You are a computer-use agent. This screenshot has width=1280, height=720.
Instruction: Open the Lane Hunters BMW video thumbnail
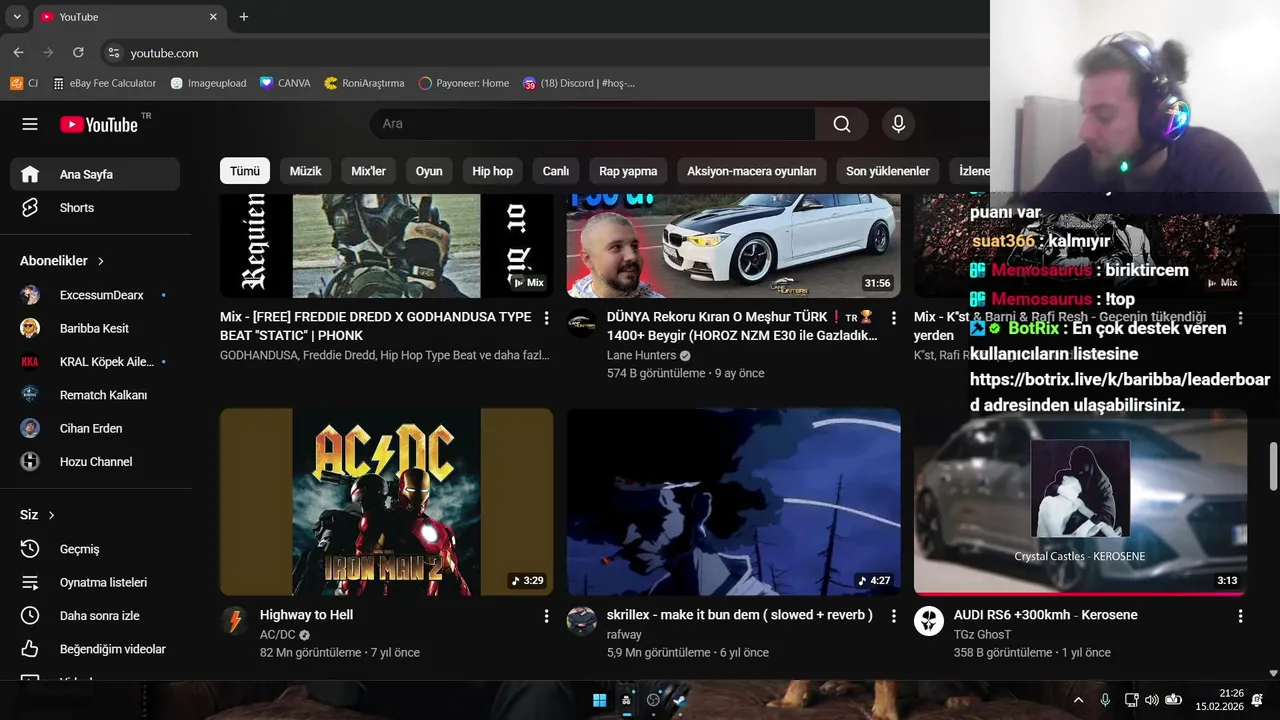pos(733,246)
